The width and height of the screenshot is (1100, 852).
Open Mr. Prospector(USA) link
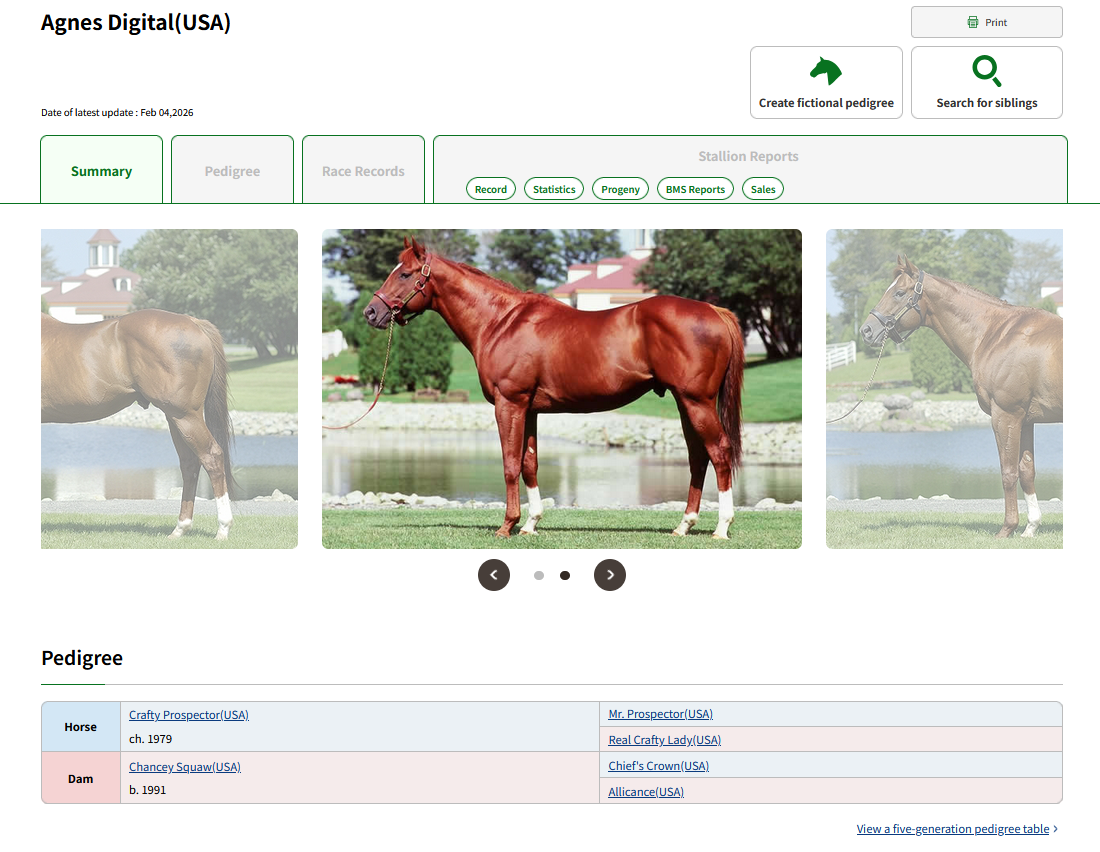(x=660, y=714)
